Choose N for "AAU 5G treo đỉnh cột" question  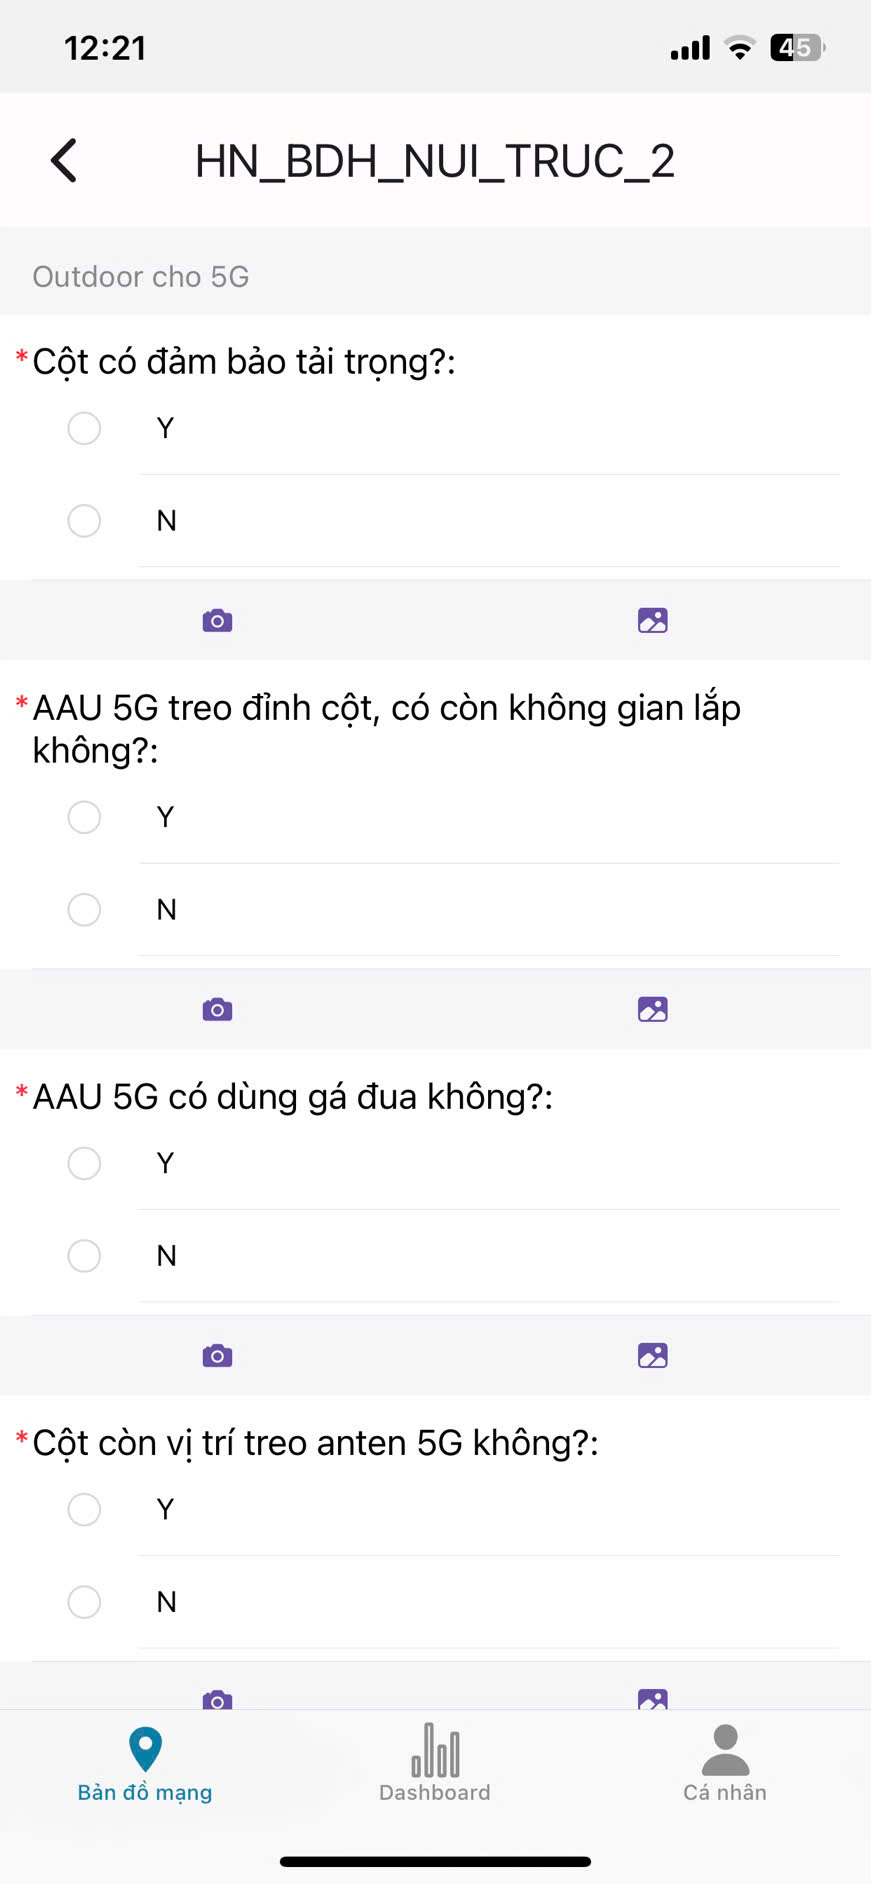(x=84, y=909)
